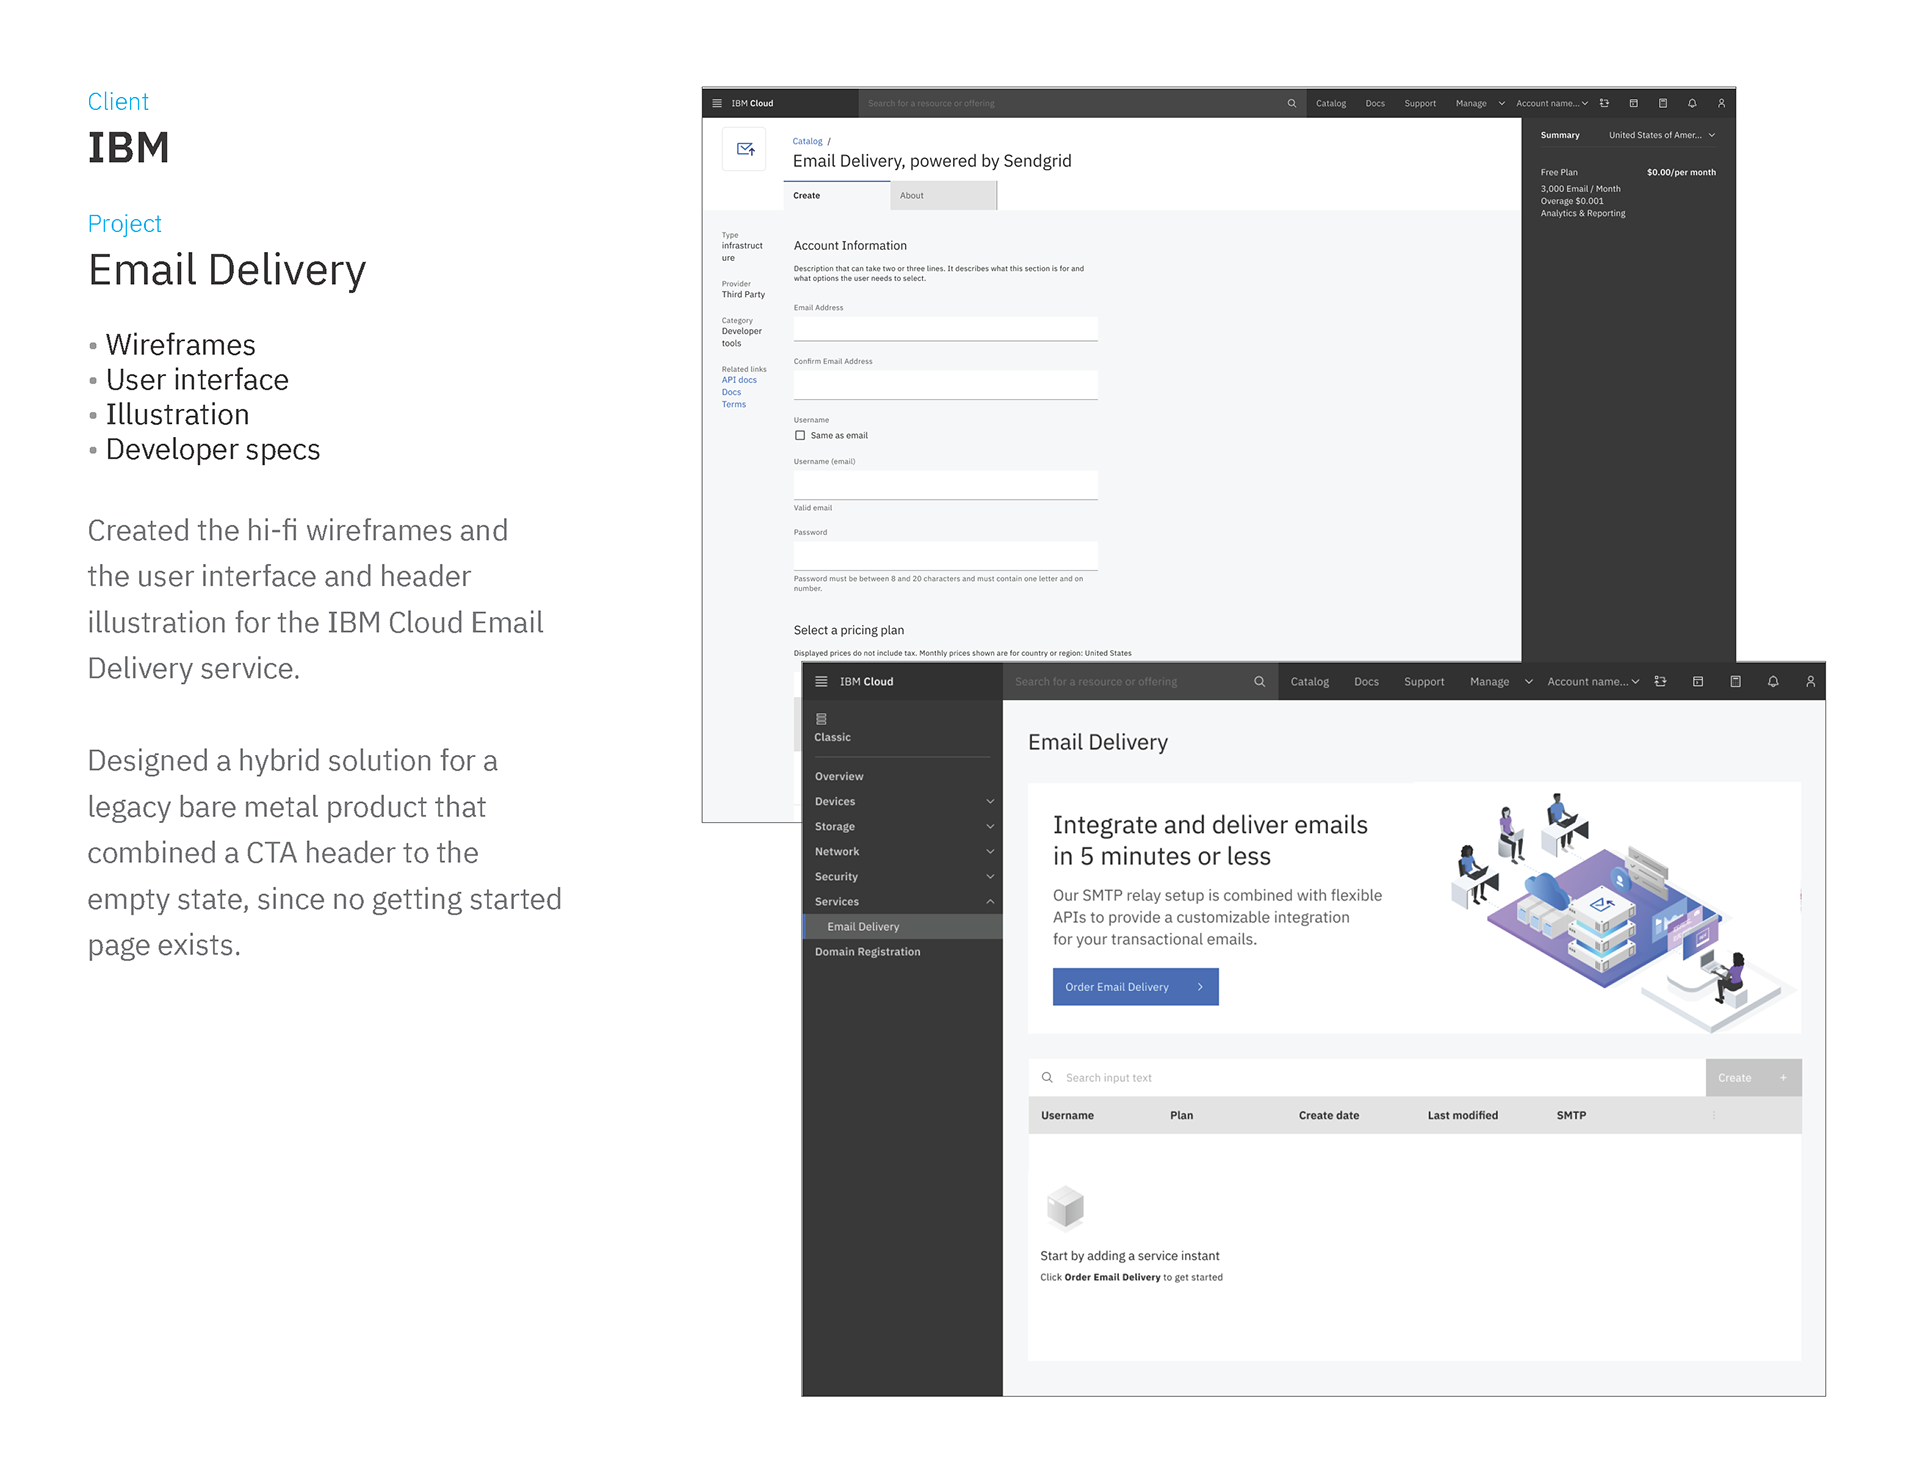Click the Order Email Delivery button

[x=1135, y=987]
